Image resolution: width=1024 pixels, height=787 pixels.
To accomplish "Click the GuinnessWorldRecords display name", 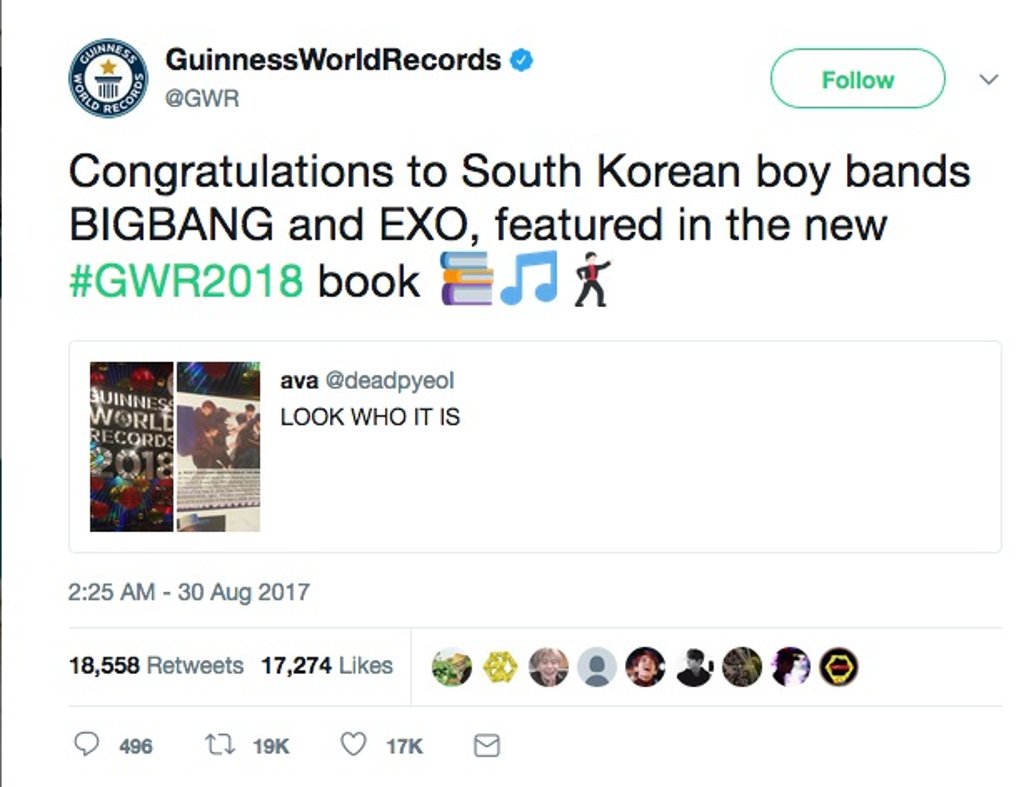I will pos(333,60).
